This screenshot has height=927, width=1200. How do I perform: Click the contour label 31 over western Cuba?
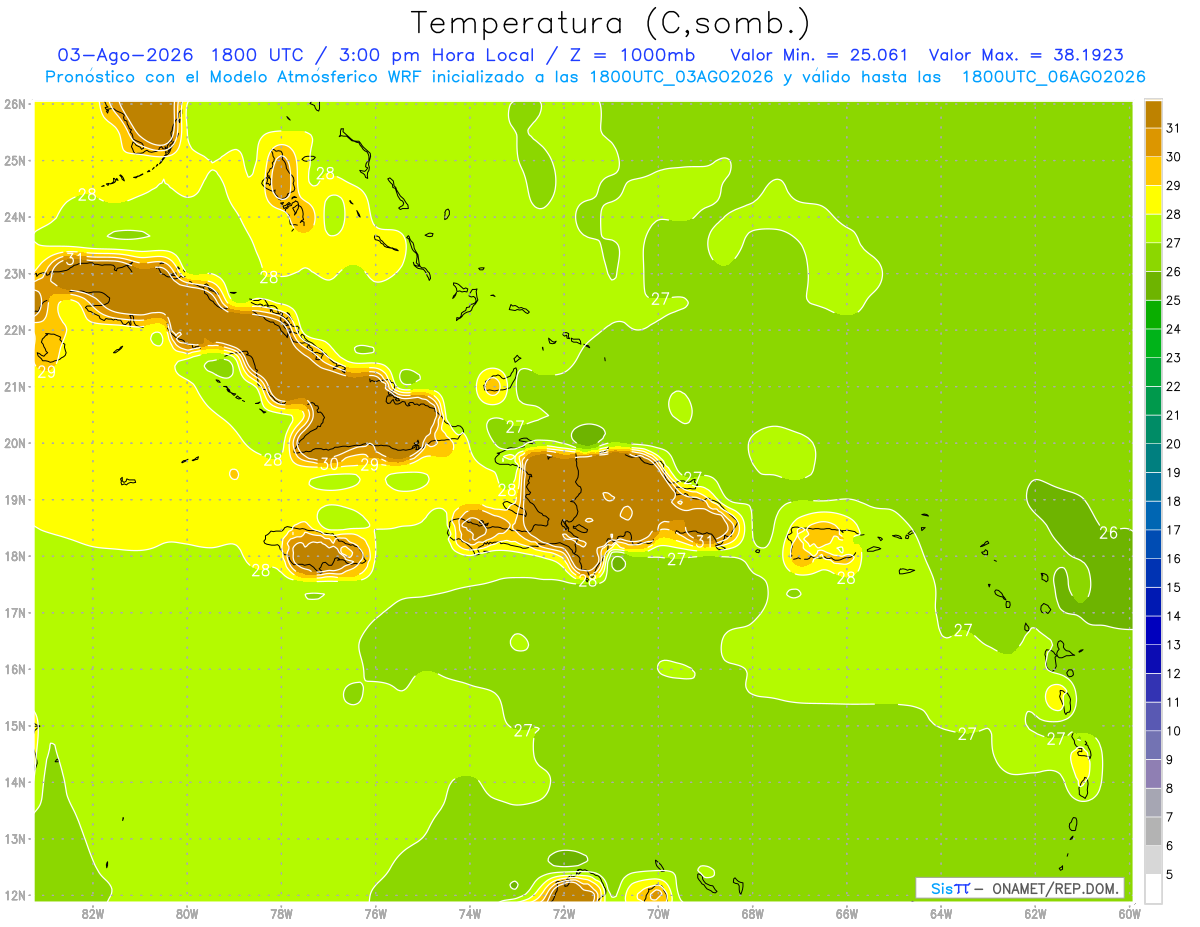coord(74,259)
